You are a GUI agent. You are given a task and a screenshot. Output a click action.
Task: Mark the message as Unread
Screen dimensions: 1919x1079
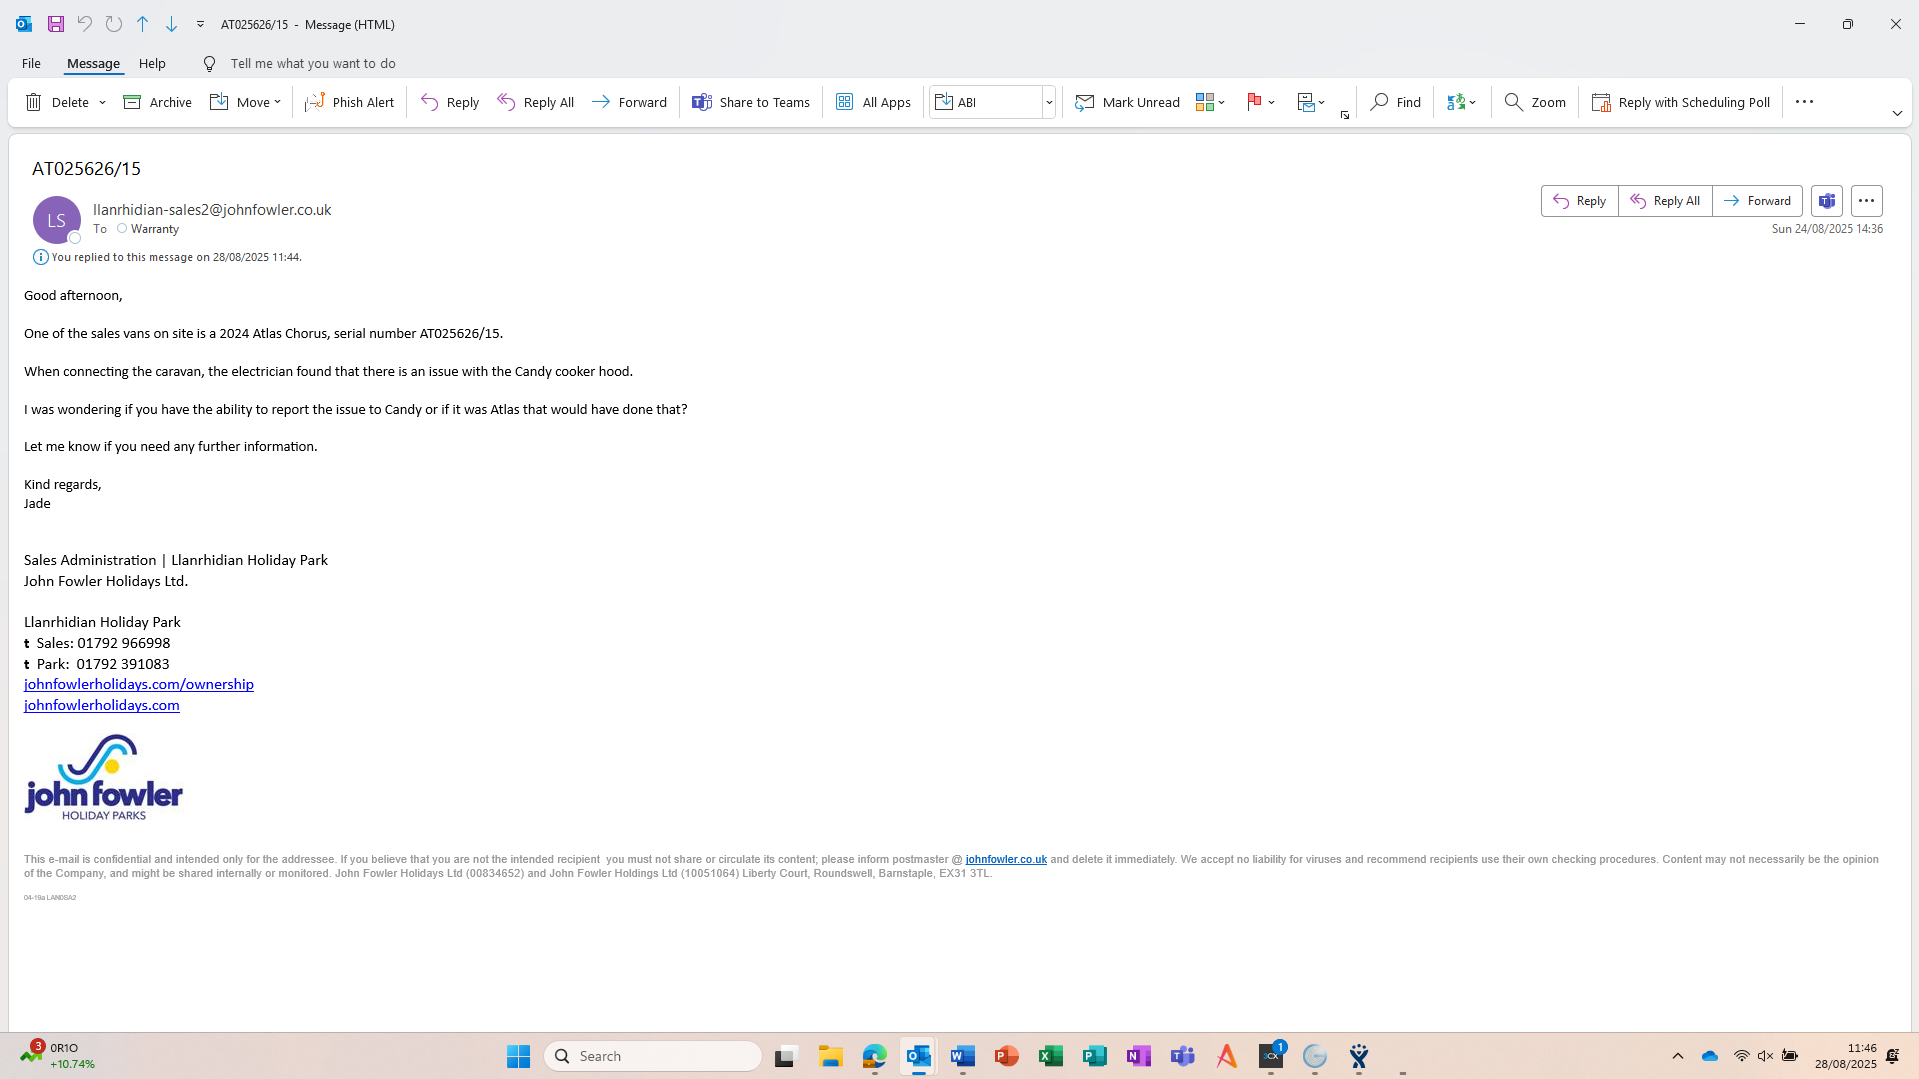coord(1127,102)
